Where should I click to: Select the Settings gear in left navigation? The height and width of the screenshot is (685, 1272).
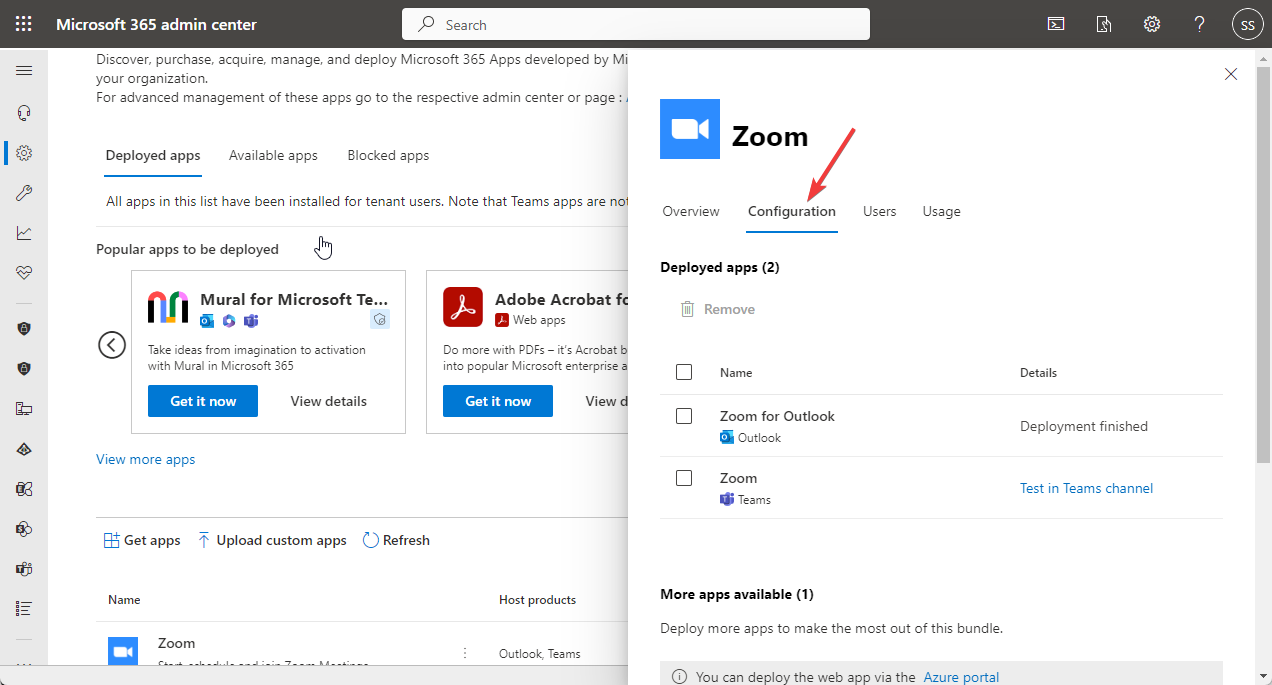[24, 152]
